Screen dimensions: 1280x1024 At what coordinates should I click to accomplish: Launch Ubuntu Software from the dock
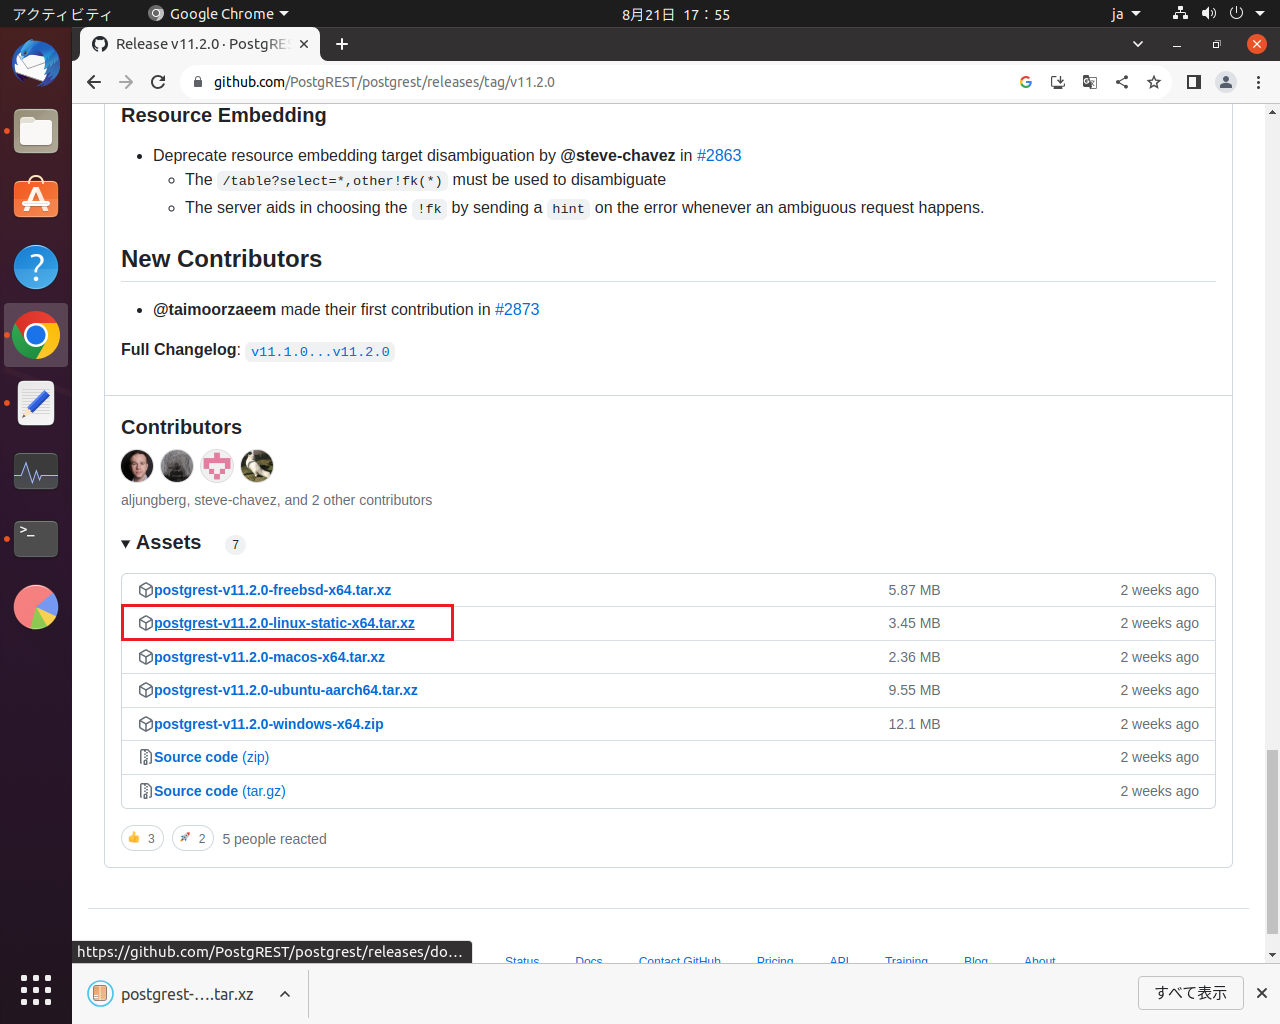pos(36,199)
